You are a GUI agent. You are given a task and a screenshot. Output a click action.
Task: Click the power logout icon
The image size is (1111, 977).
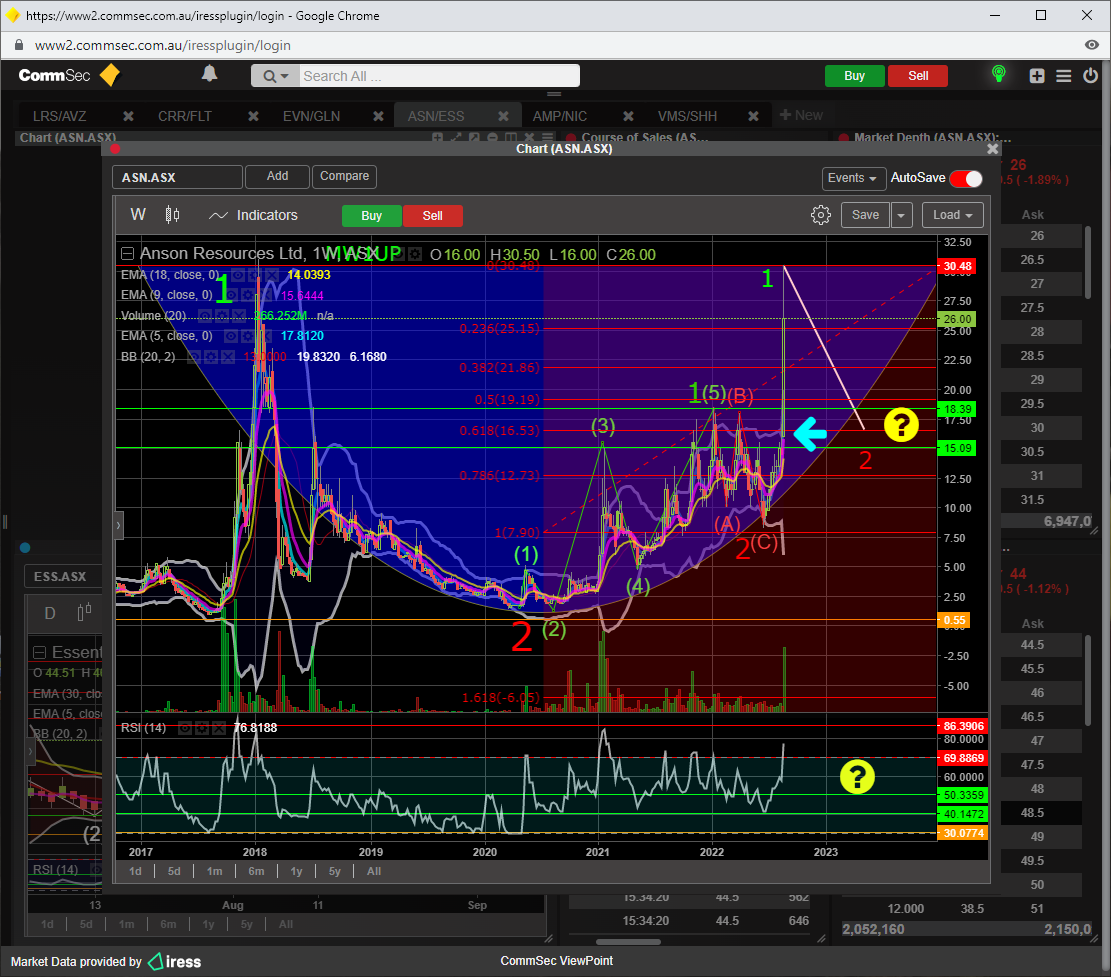pos(1090,75)
